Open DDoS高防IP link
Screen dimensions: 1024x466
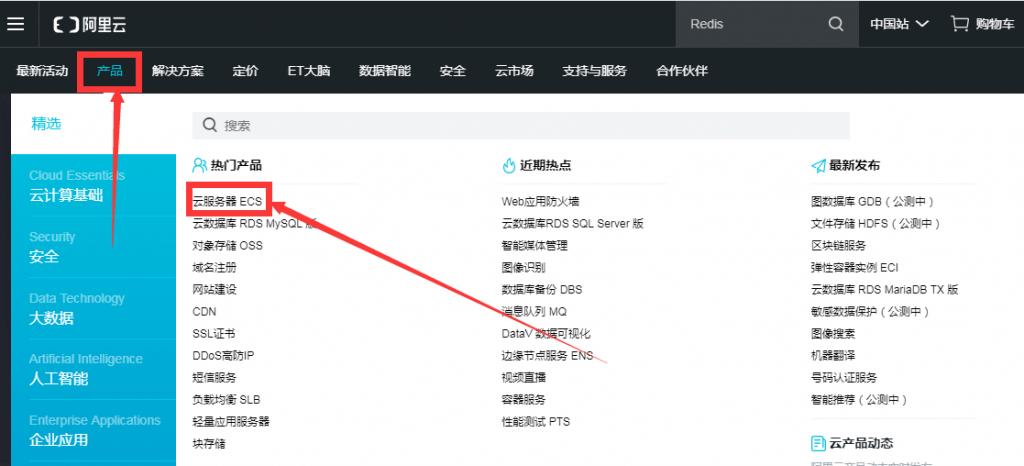[x=223, y=356]
